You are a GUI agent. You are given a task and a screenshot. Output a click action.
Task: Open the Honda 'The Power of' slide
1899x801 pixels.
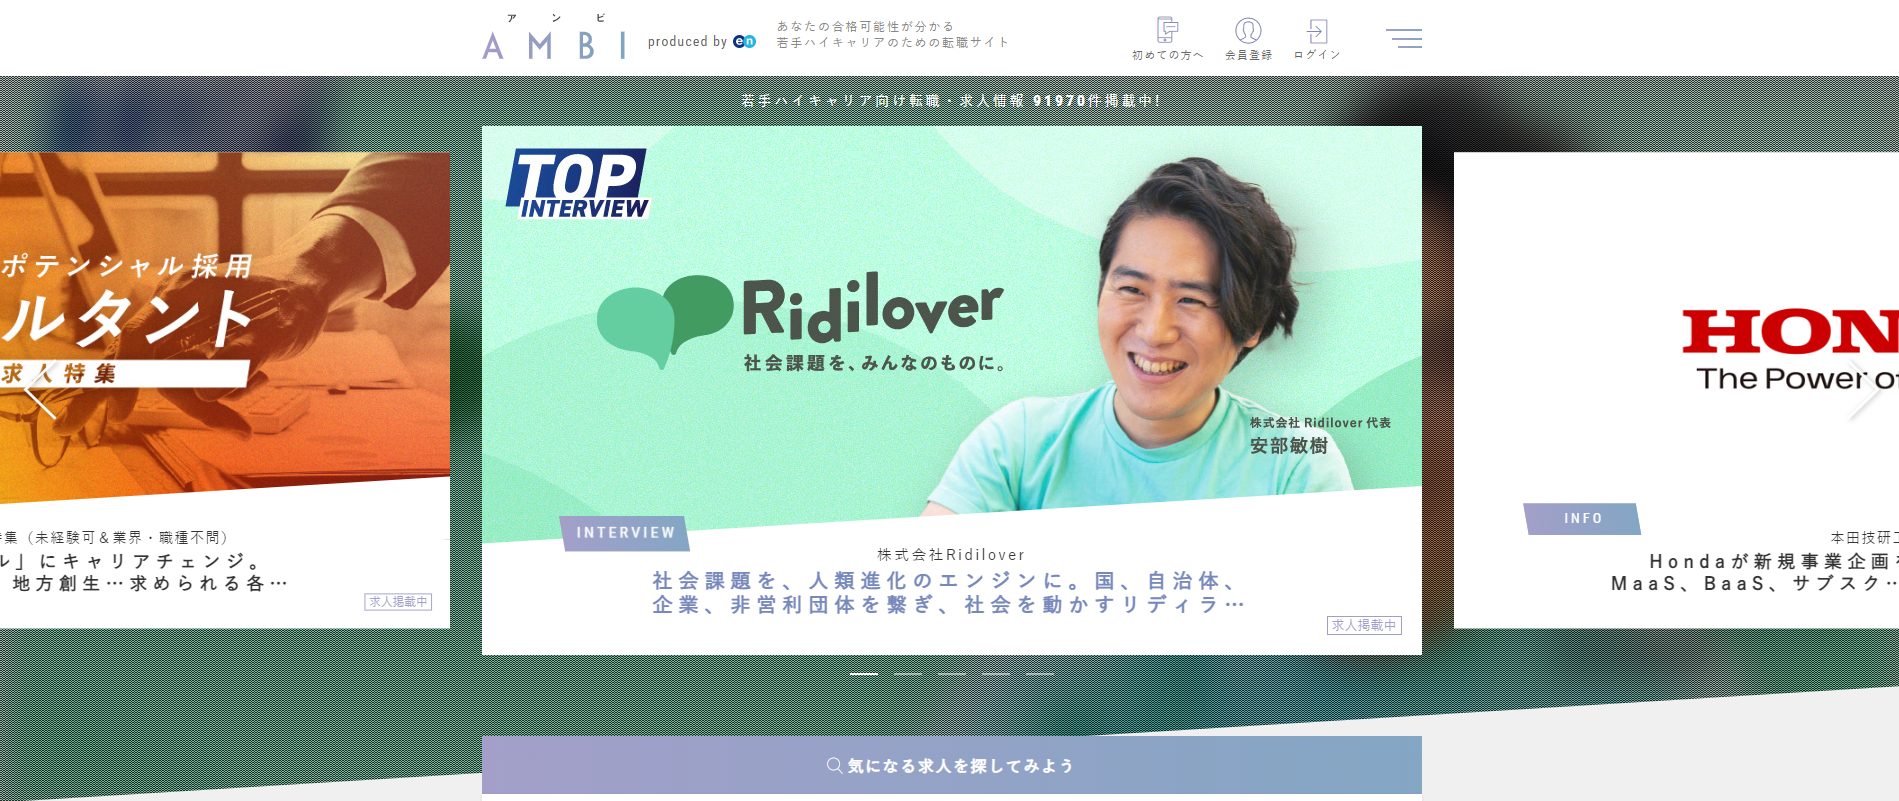pos(1676,390)
